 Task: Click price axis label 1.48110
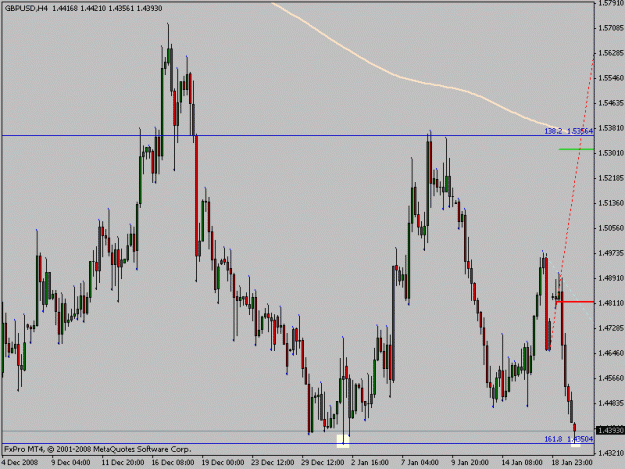point(611,303)
